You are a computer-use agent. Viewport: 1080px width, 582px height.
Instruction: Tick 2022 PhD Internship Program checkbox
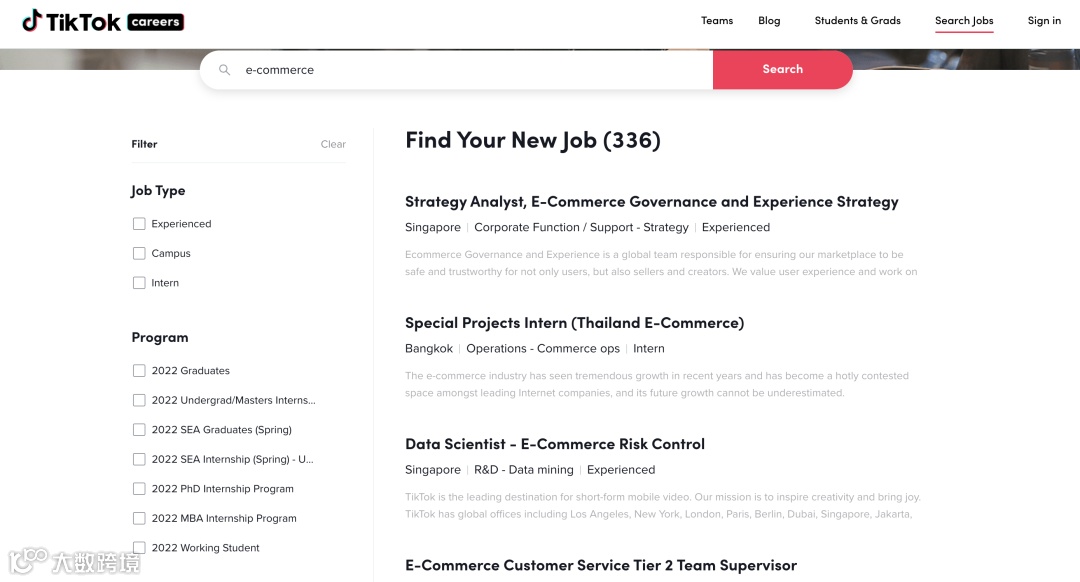click(x=139, y=489)
